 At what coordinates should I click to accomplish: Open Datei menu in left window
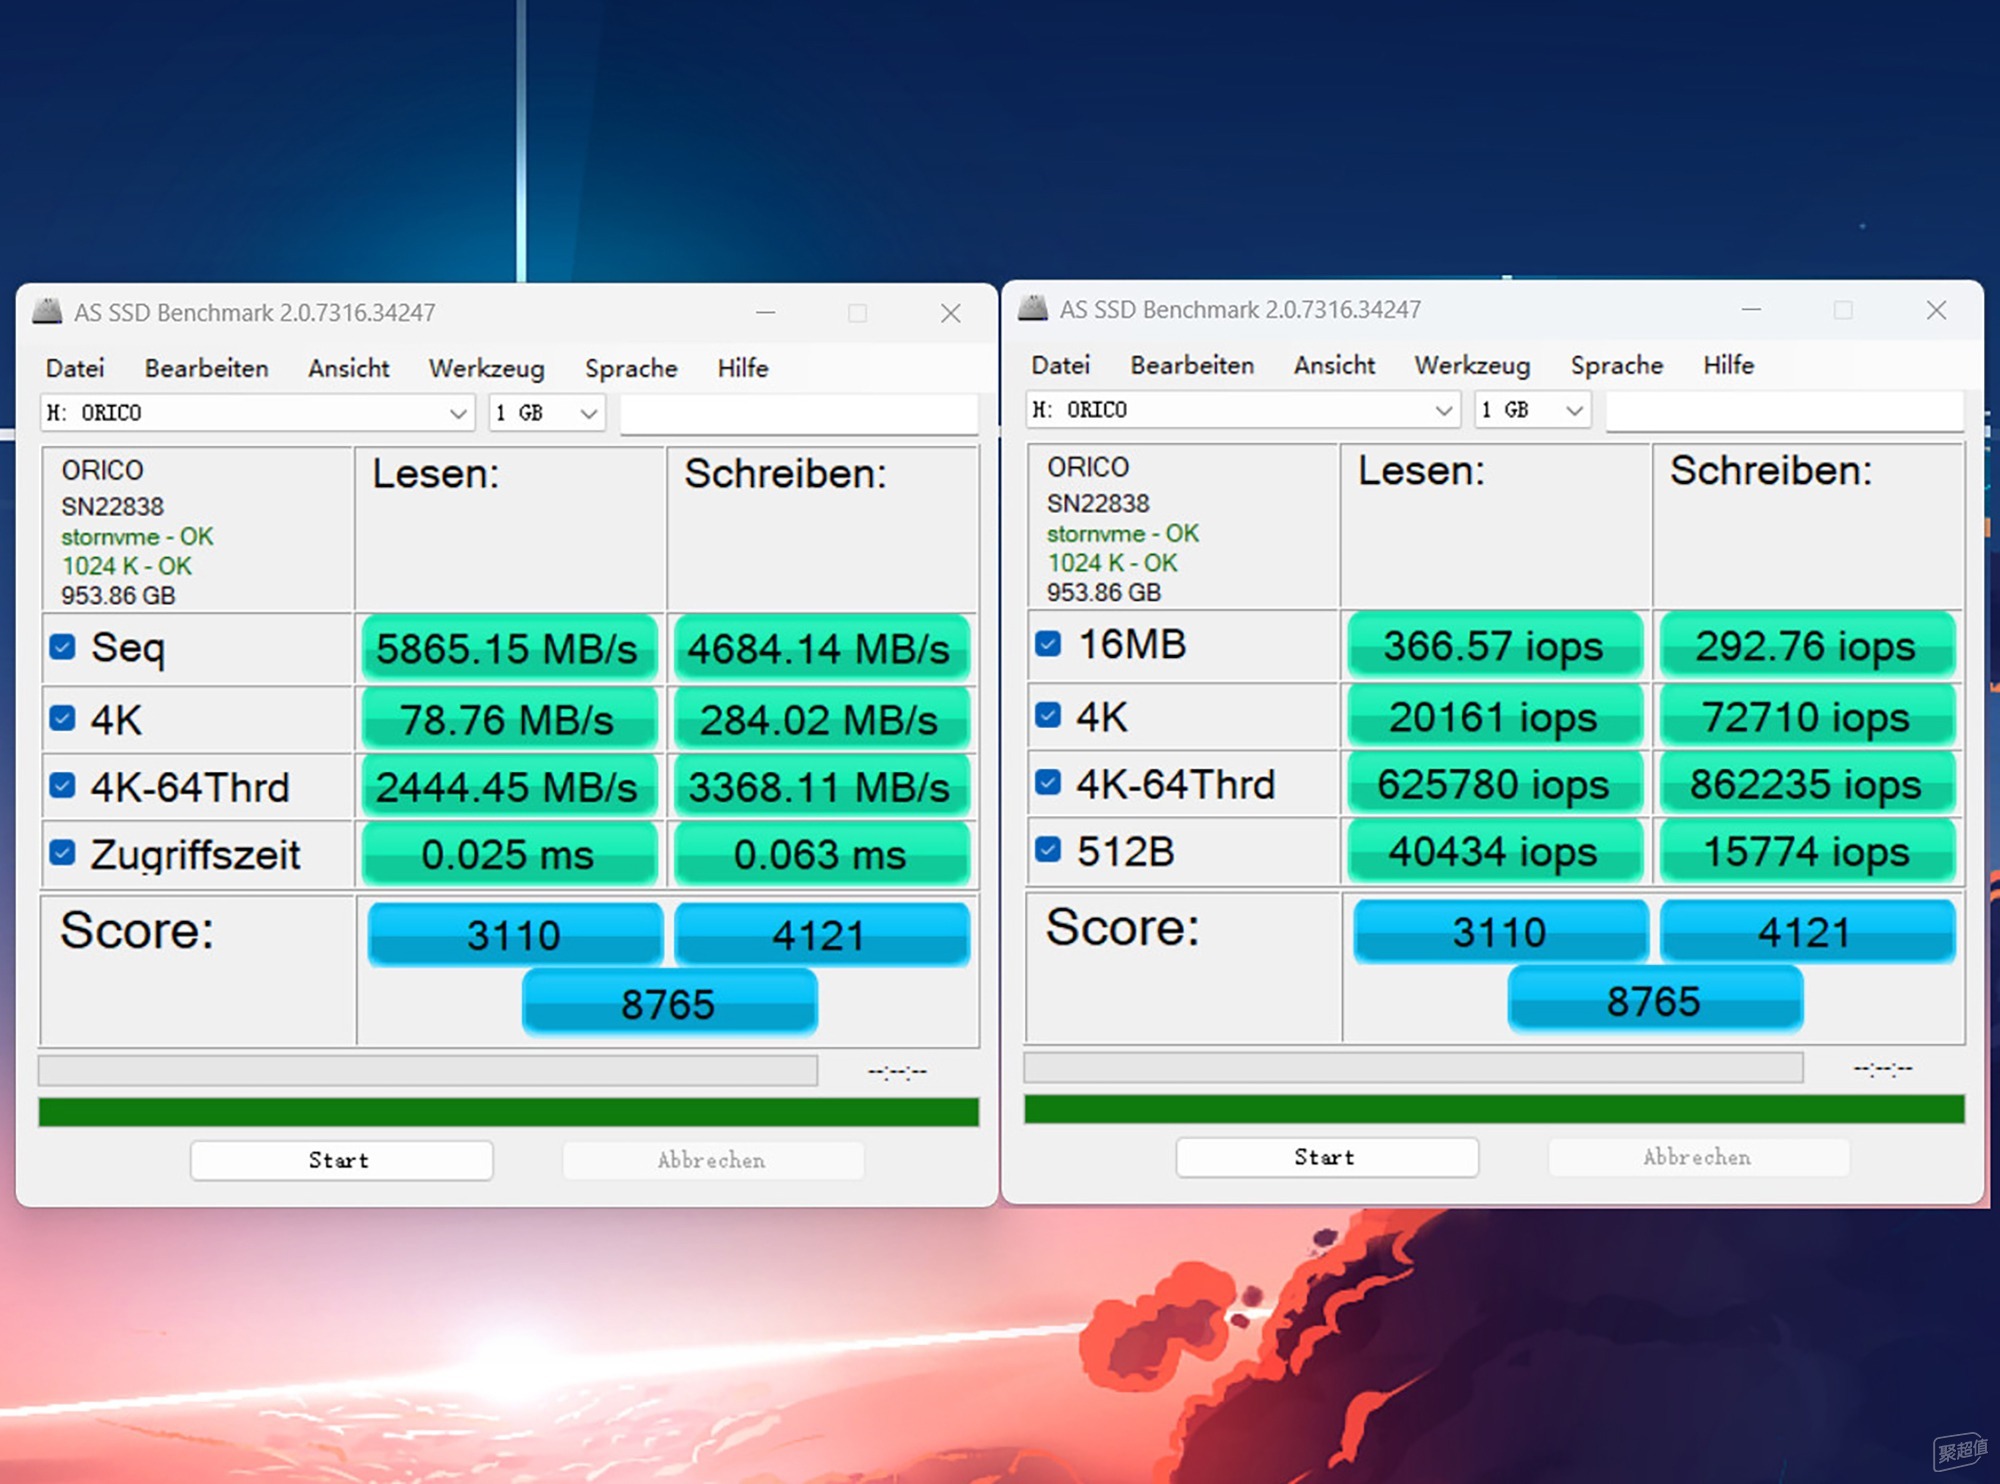(75, 368)
